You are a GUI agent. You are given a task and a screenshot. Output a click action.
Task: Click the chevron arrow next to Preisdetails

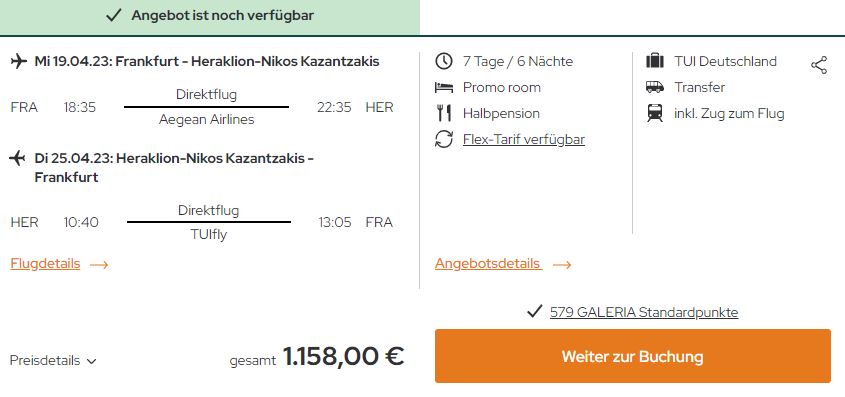pos(91,361)
